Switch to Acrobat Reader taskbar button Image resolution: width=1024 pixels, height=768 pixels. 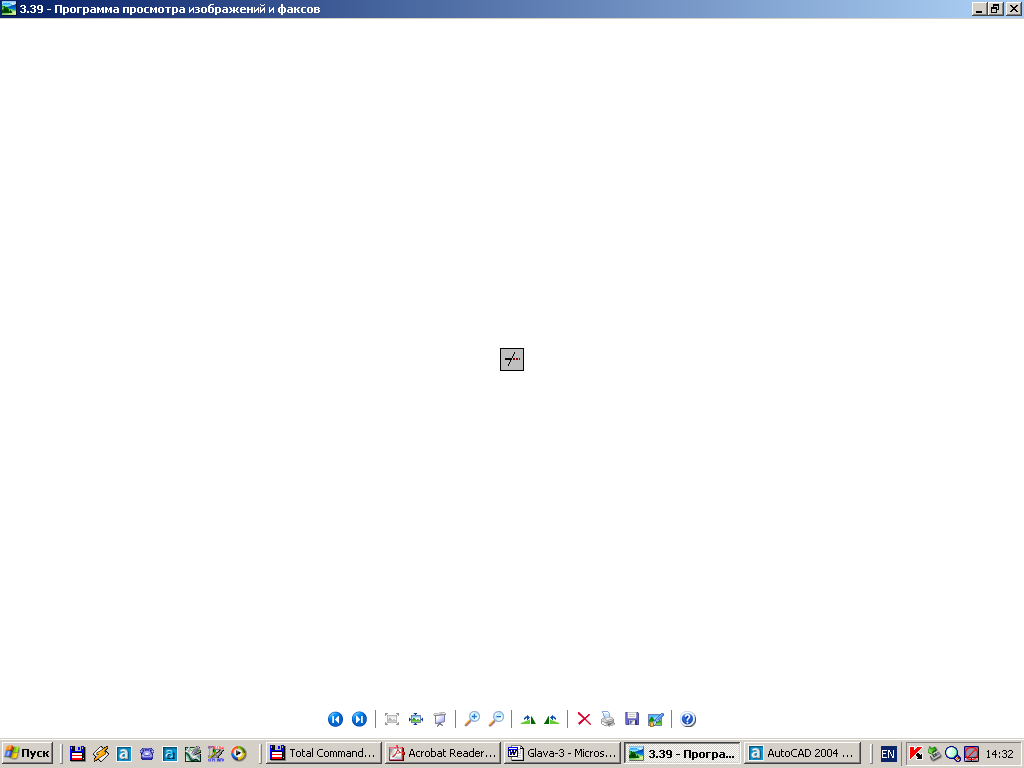[x=443, y=753]
